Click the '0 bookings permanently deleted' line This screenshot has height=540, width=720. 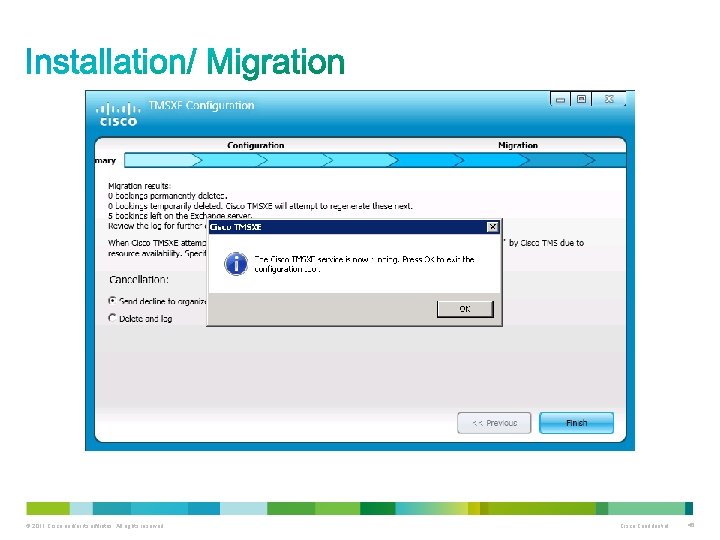(168, 196)
